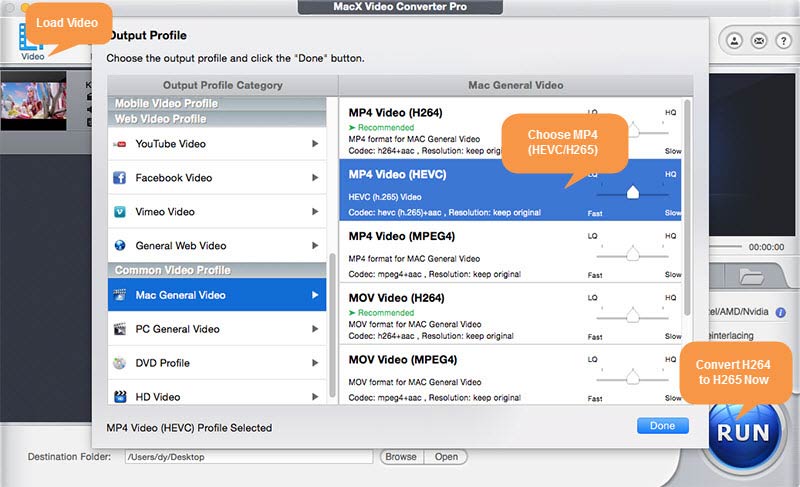The image size is (800, 487).
Task: Select the YouTube Video category
Action: [x=217, y=144]
